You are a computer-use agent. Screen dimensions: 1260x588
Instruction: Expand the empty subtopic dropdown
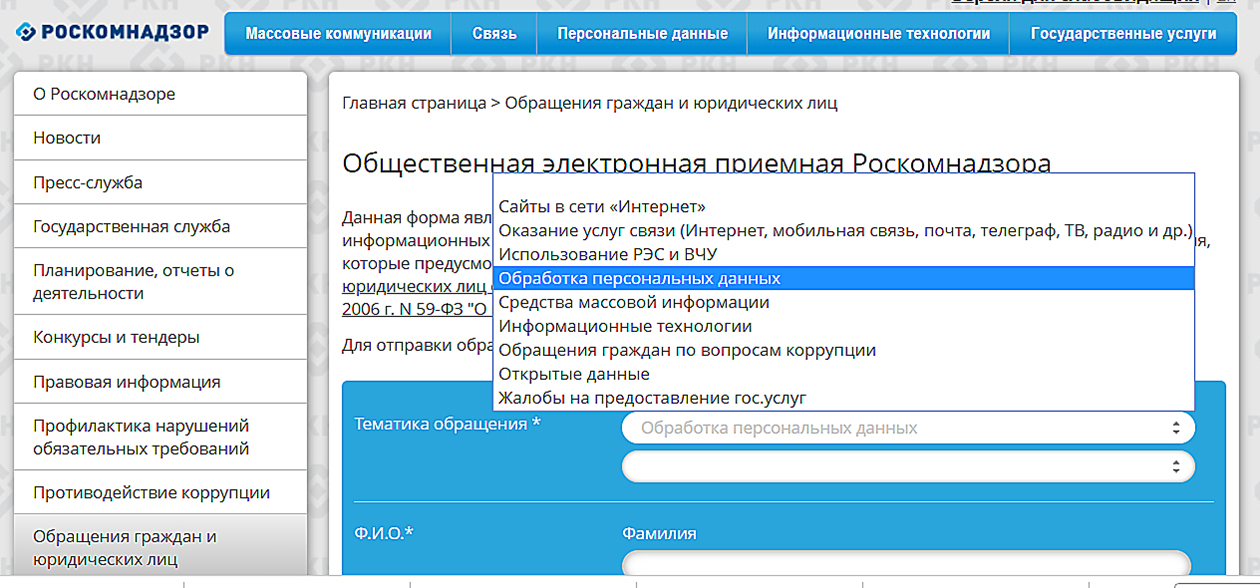[x=908, y=466]
